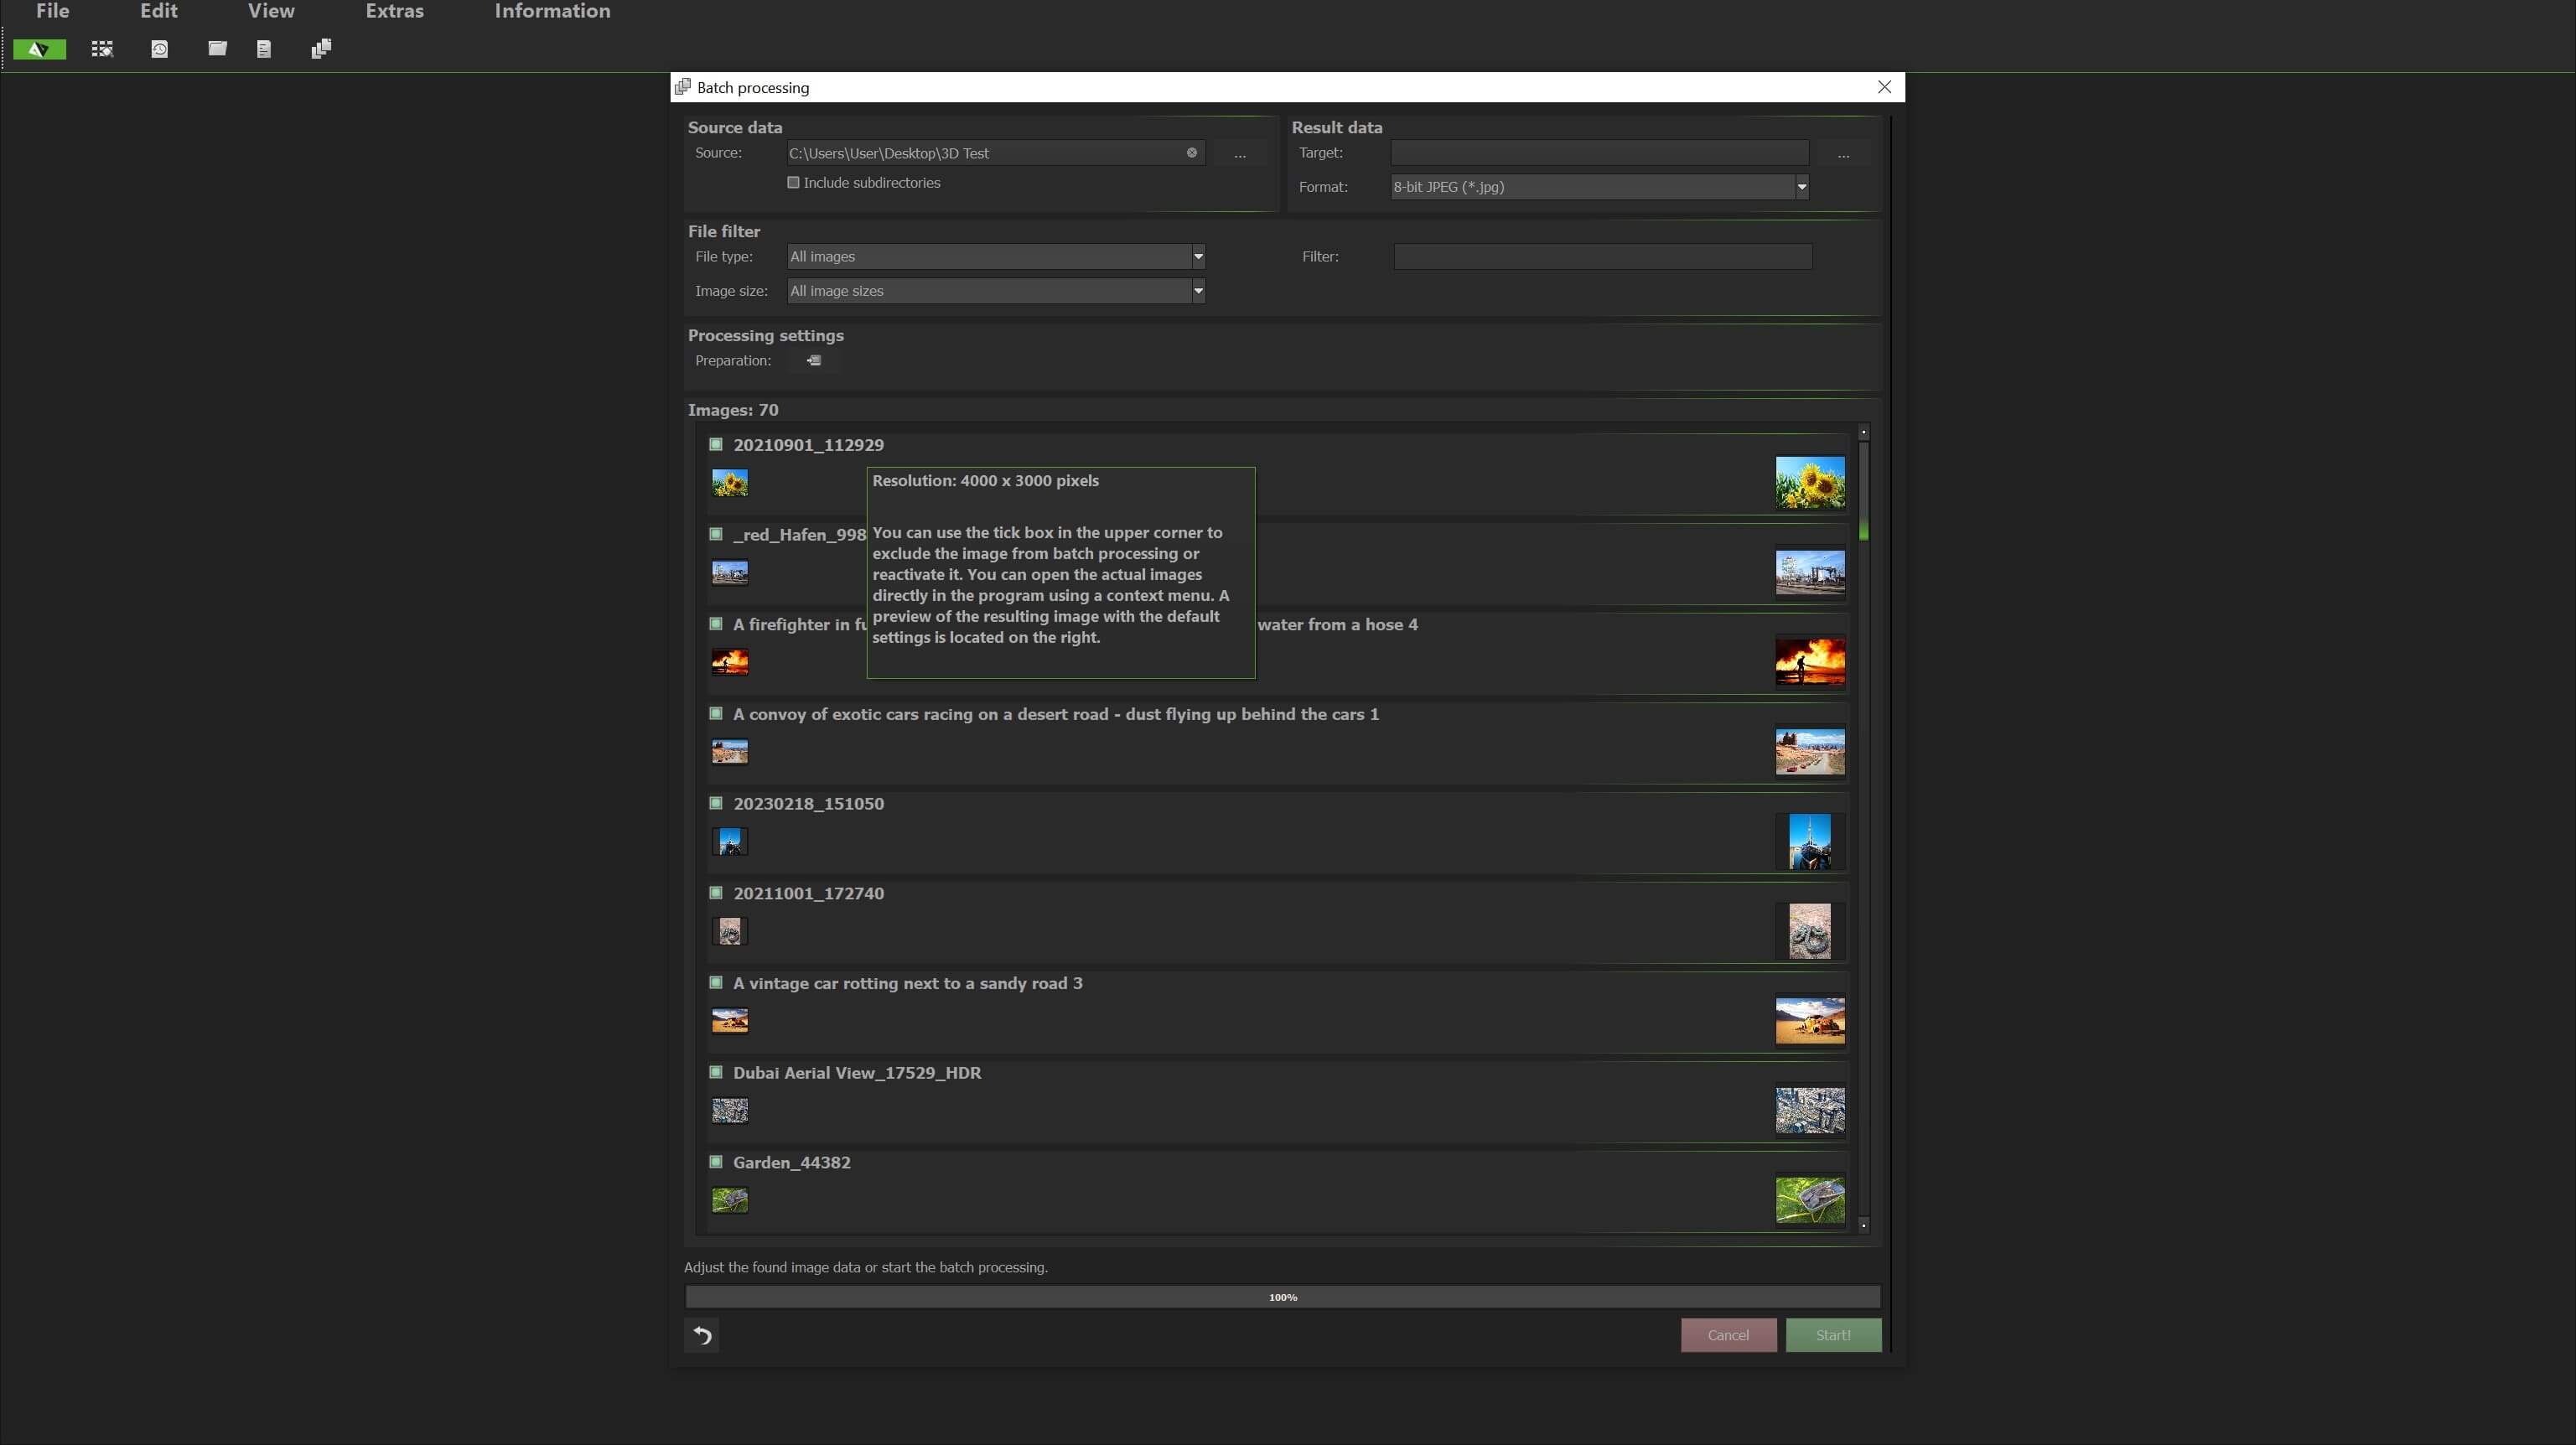Image resolution: width=2576 pixels, height=1445 pixels.
Task: Click the file history toolbar icon
Action: pyautogui.click(x=159, y=48)
